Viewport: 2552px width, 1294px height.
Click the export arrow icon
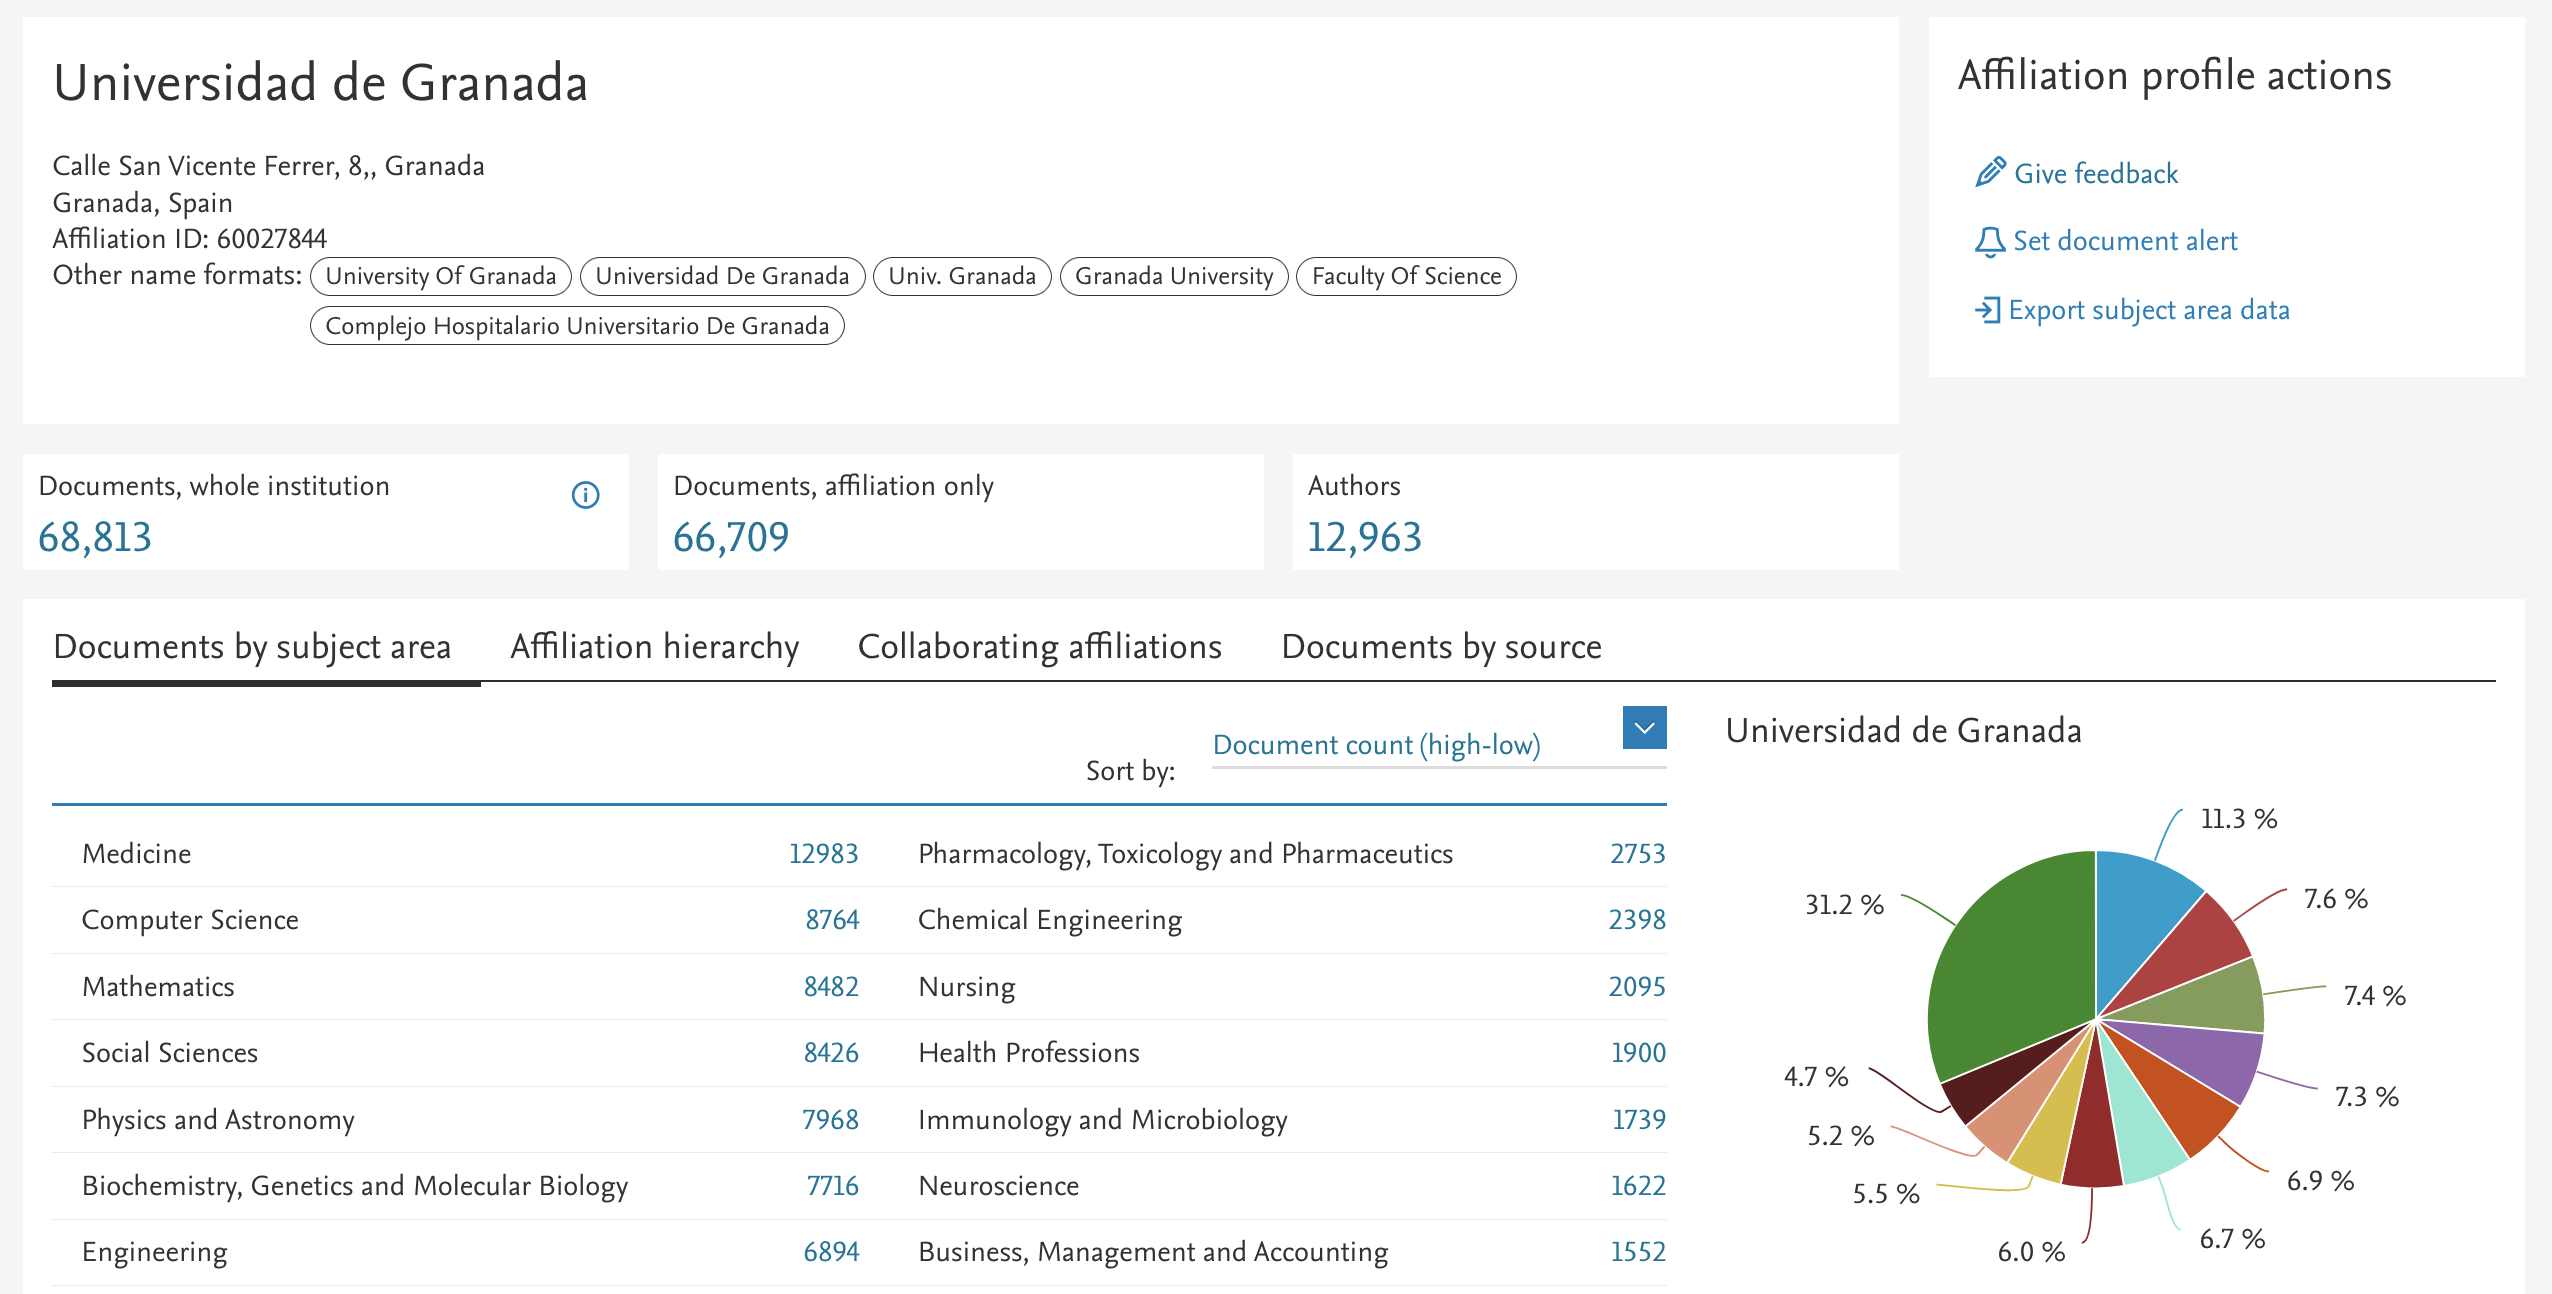1988,310
